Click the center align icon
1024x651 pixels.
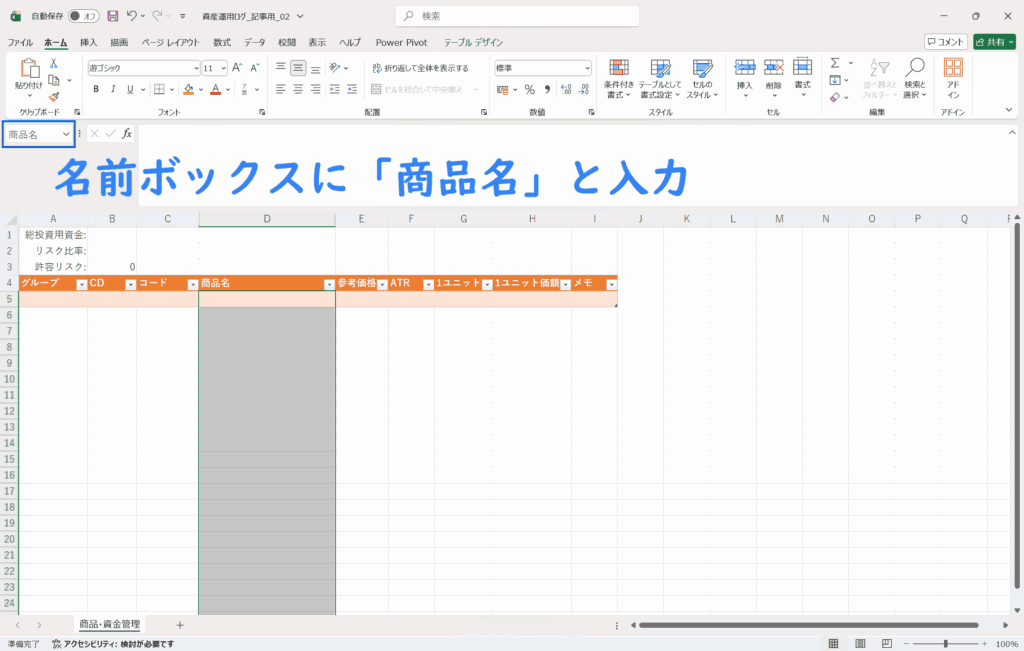(298, 89)
